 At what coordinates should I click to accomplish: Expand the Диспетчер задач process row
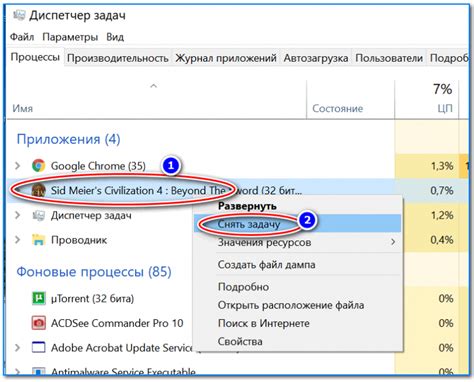click(18, 215)
